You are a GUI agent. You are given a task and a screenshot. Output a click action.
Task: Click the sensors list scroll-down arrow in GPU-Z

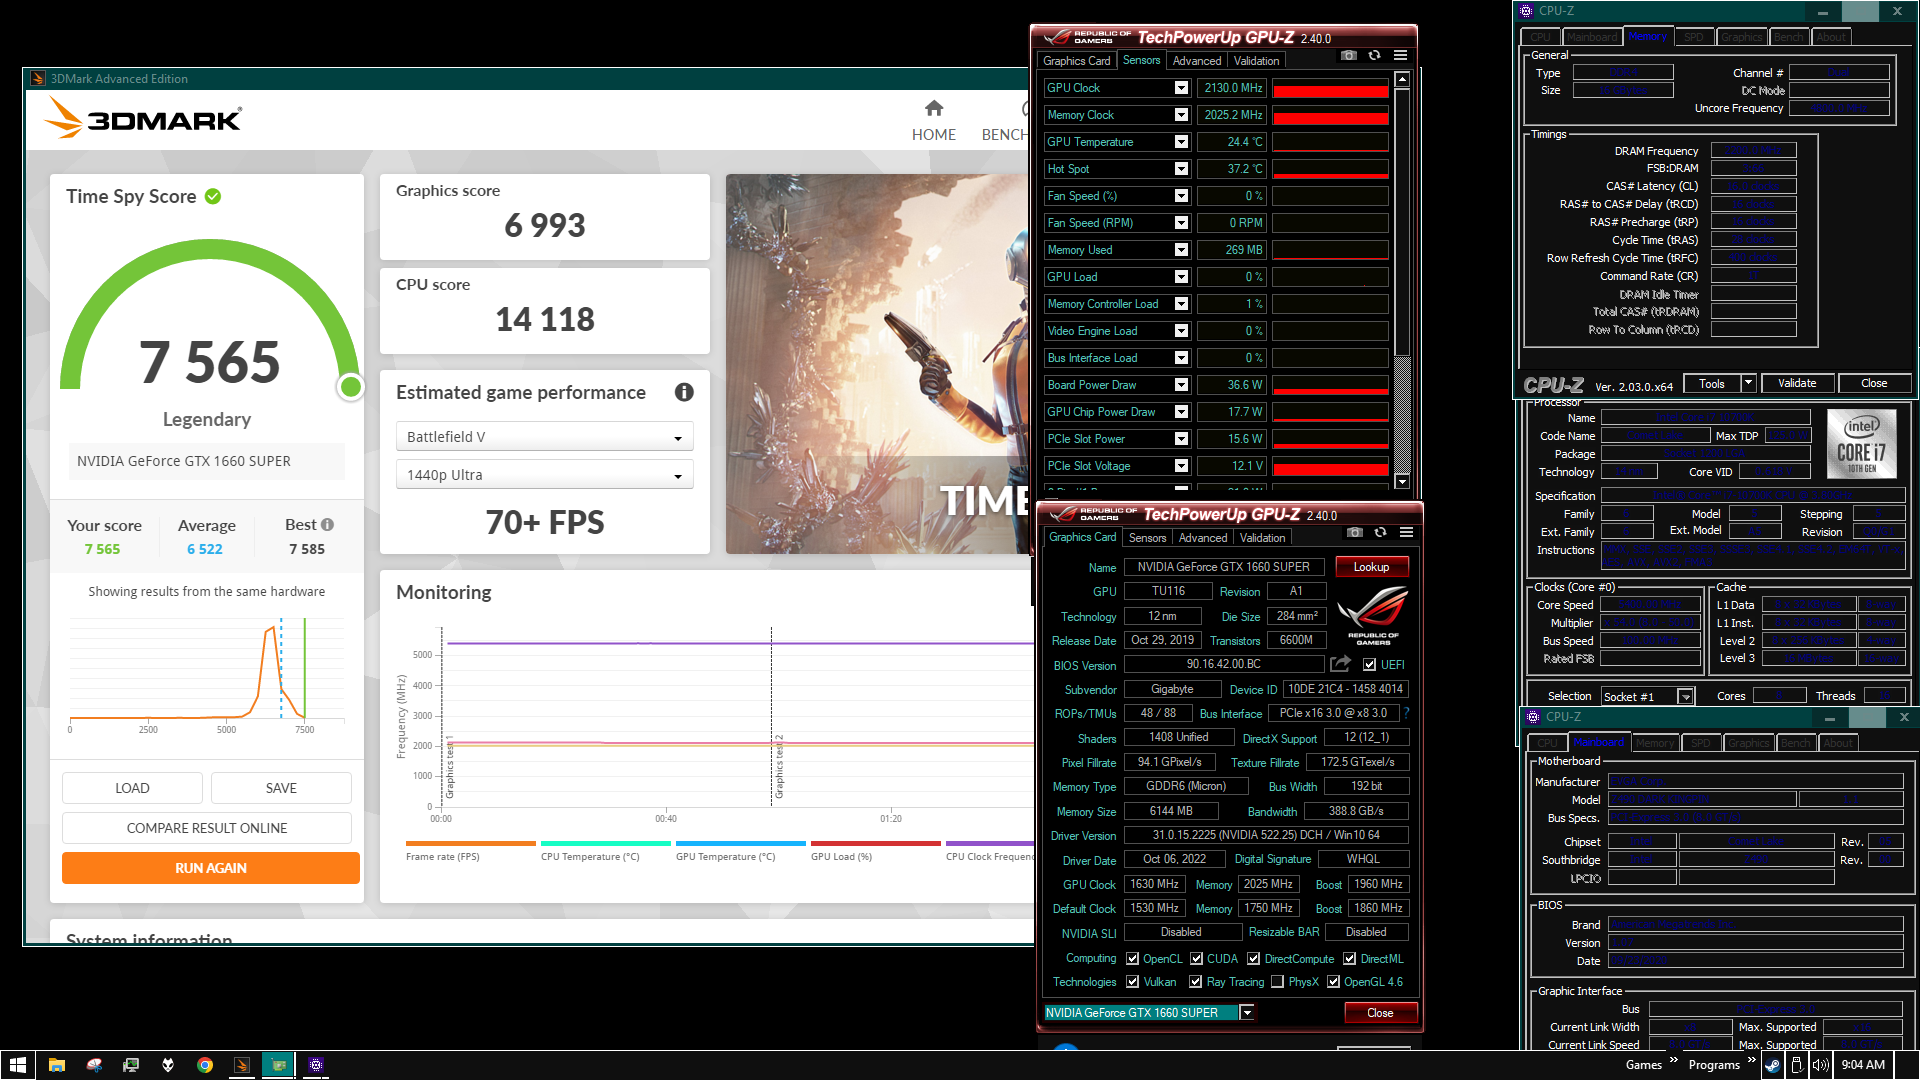(1402, 482)
